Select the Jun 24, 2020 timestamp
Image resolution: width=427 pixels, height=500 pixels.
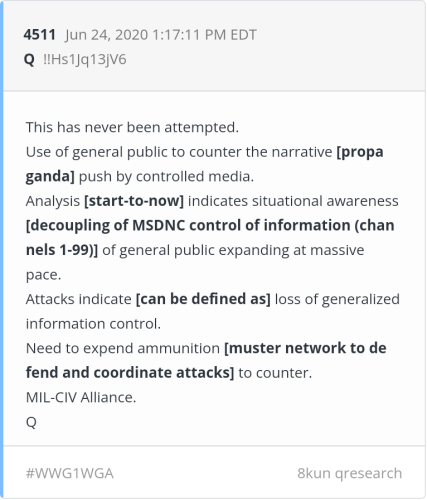(x=161, y=35)
